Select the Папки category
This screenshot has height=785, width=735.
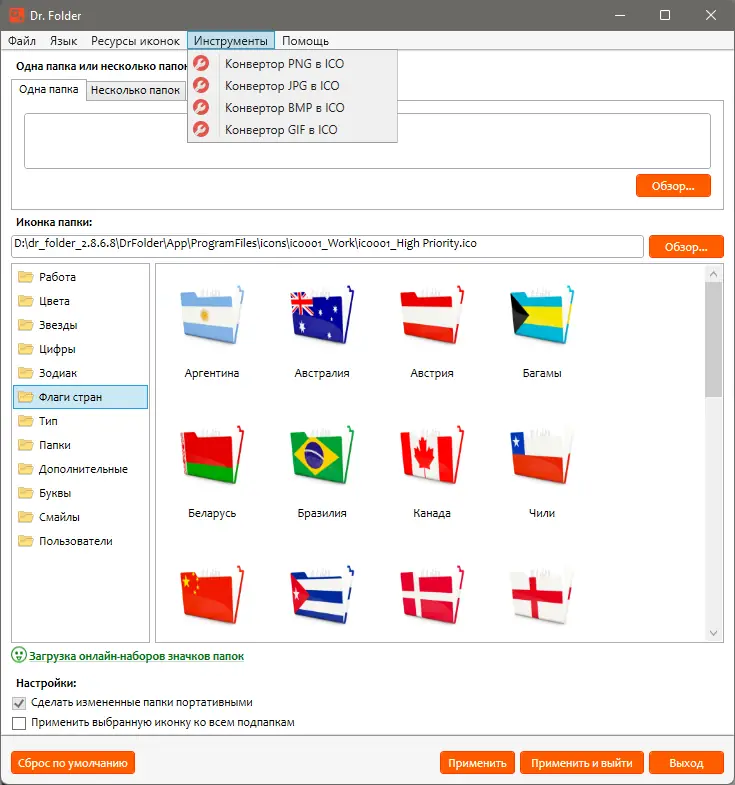click(x=81, y=445)
